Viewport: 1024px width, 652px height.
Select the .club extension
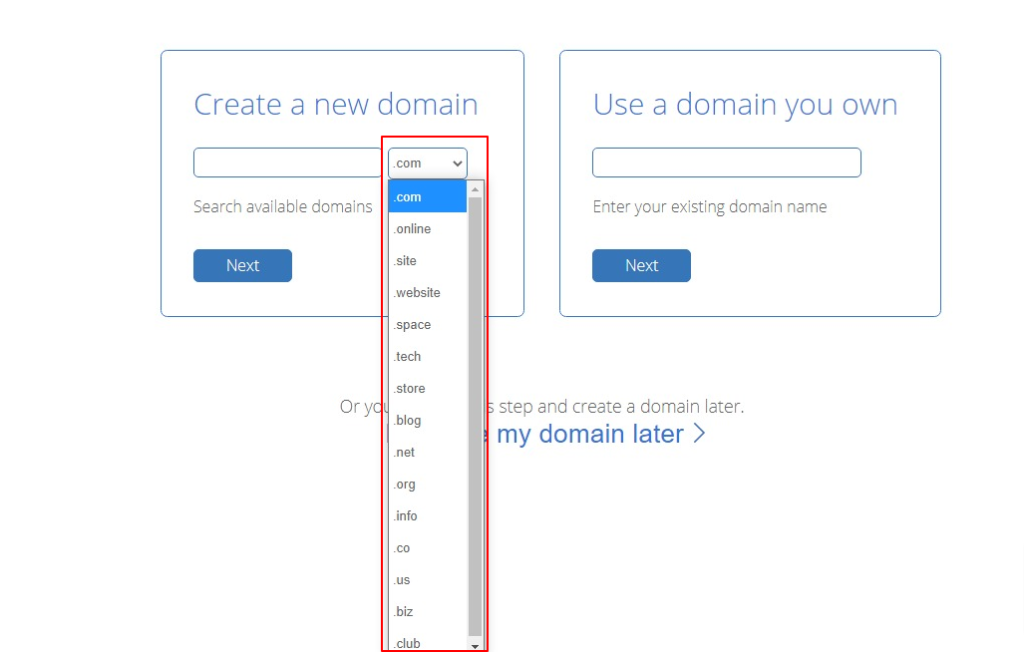point(428,642)
